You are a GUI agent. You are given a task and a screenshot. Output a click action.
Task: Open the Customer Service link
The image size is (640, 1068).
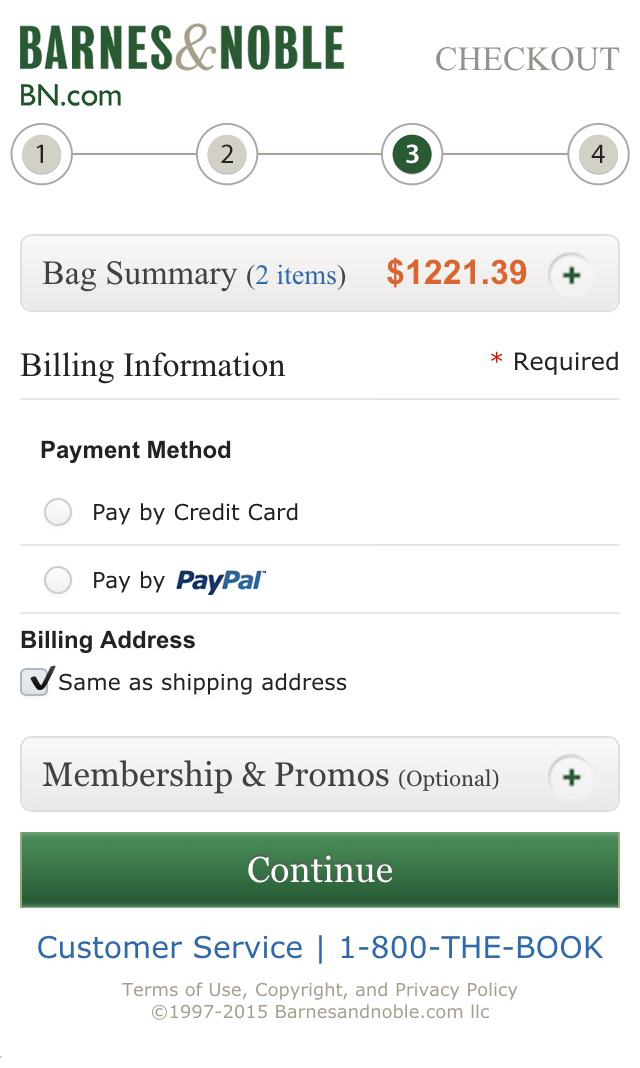170,947
